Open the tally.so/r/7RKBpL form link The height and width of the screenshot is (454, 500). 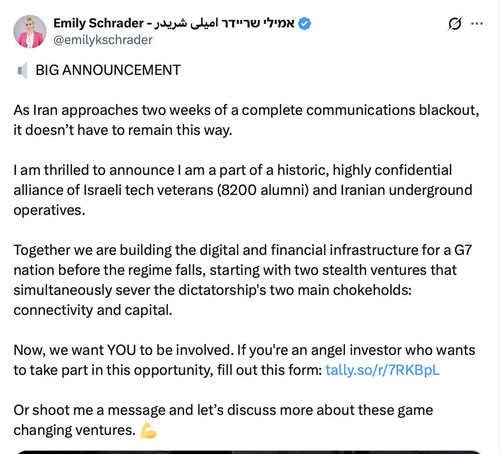click(x=382, y=370)
